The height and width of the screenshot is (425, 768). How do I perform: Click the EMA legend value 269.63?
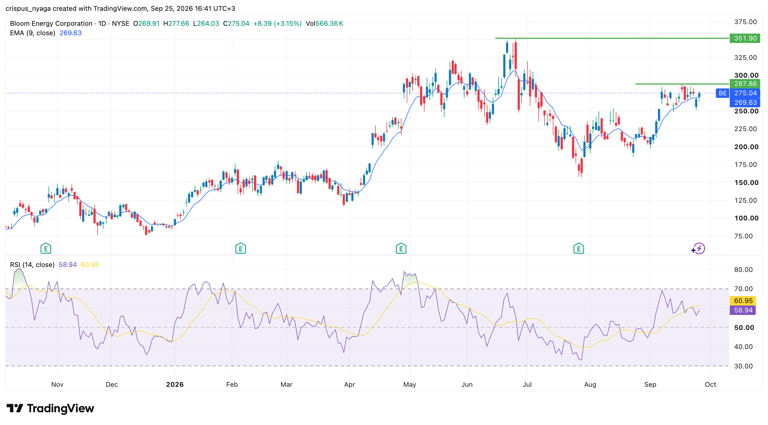click(x=71, y=33)
